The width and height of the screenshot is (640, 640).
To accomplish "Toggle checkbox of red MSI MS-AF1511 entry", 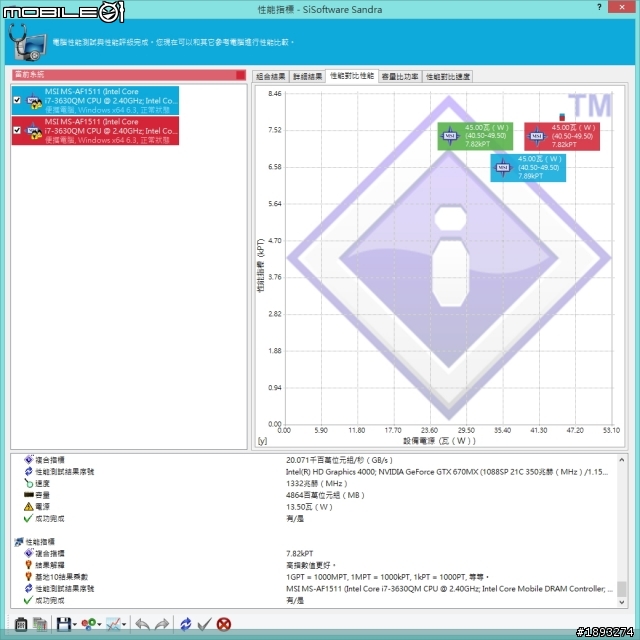I will (17, 130).
